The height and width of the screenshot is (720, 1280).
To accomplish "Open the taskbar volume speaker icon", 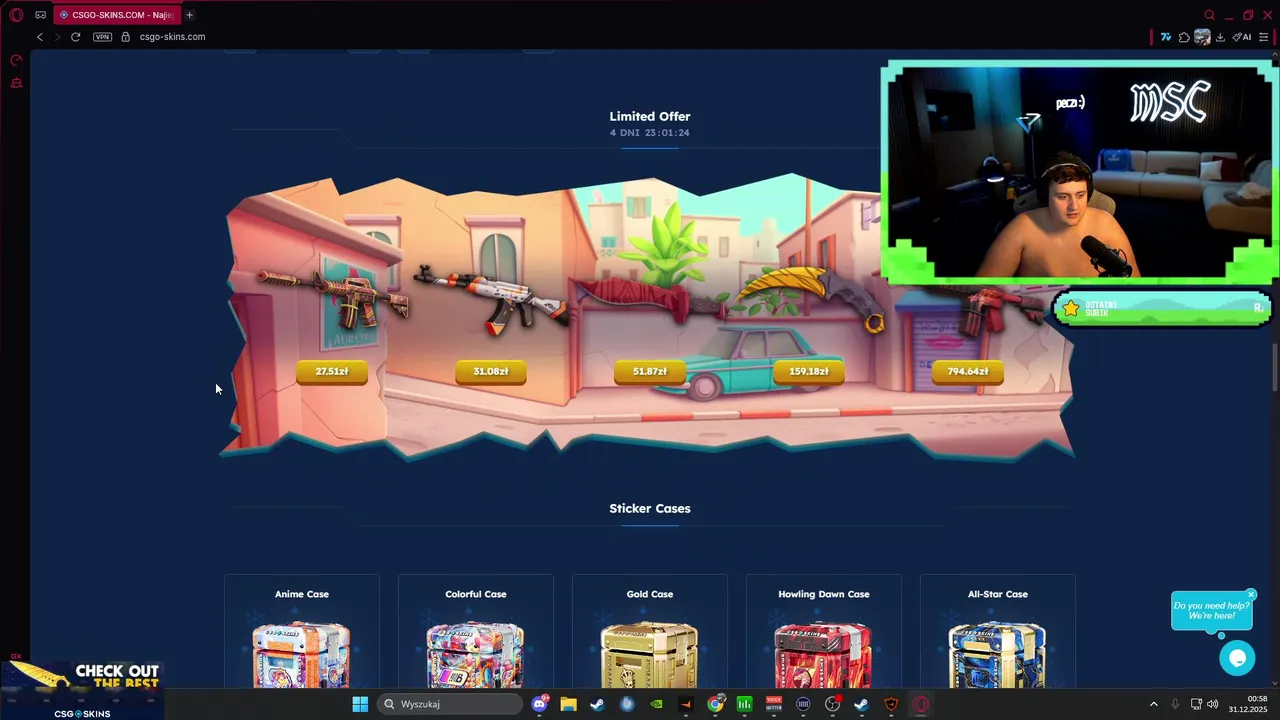I will pyautogui.click(x=1212, y=704).
